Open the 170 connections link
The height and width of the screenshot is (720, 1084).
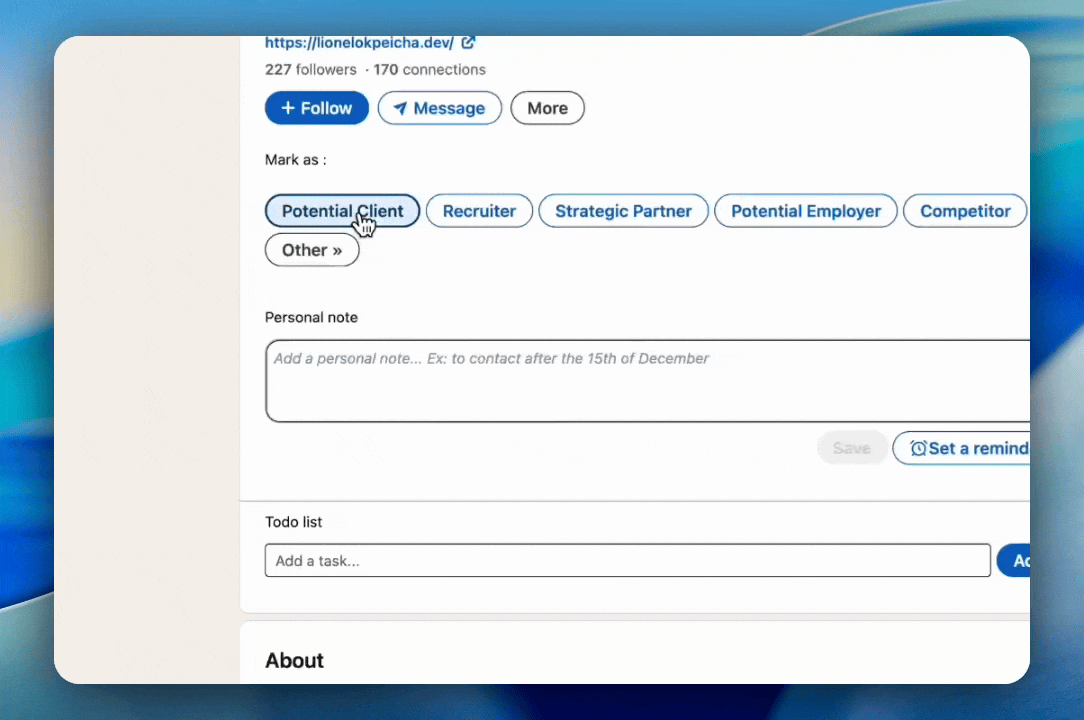(430, 70)
